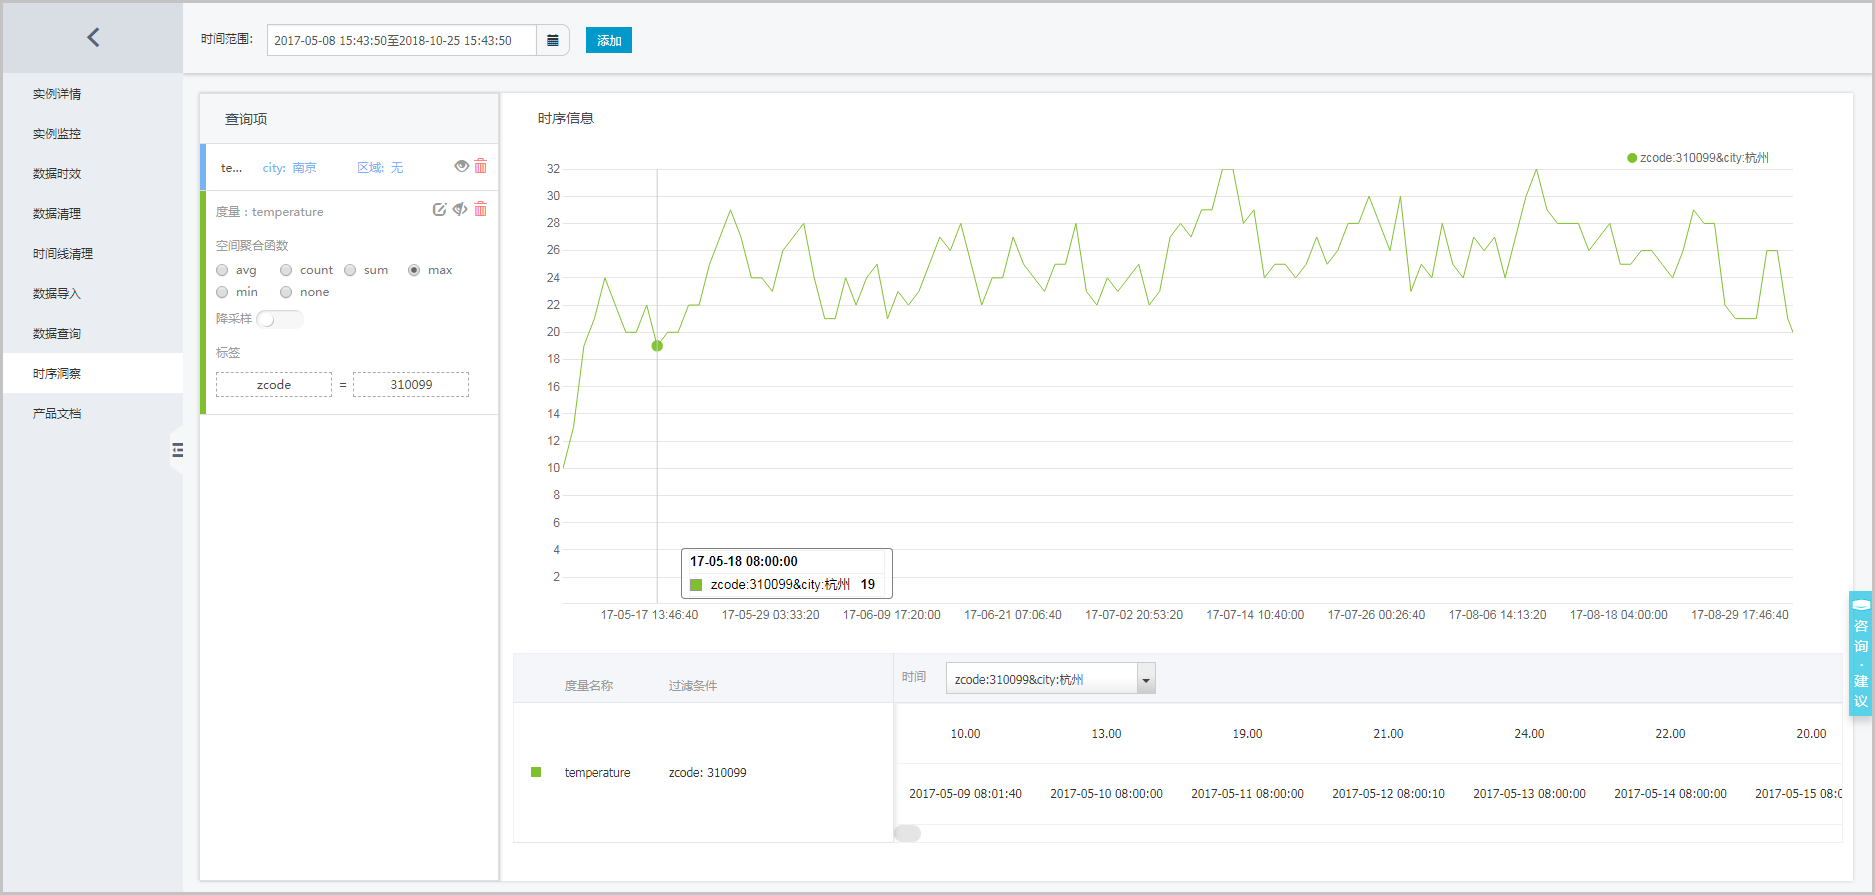Image resolution: width=1875 pixels, height=895 pixels.
Task: Open the calendar picker for time range
Action: [553, 40]
